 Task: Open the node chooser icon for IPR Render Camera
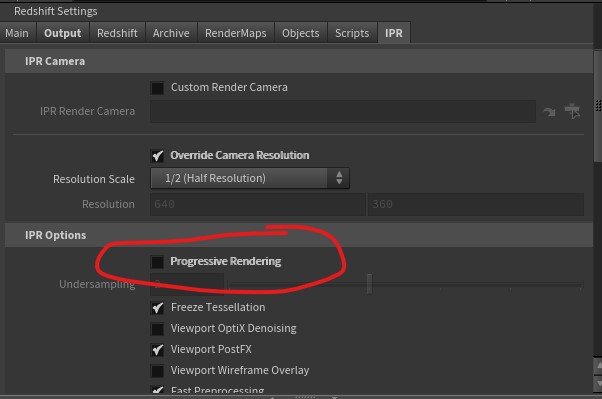572,111
